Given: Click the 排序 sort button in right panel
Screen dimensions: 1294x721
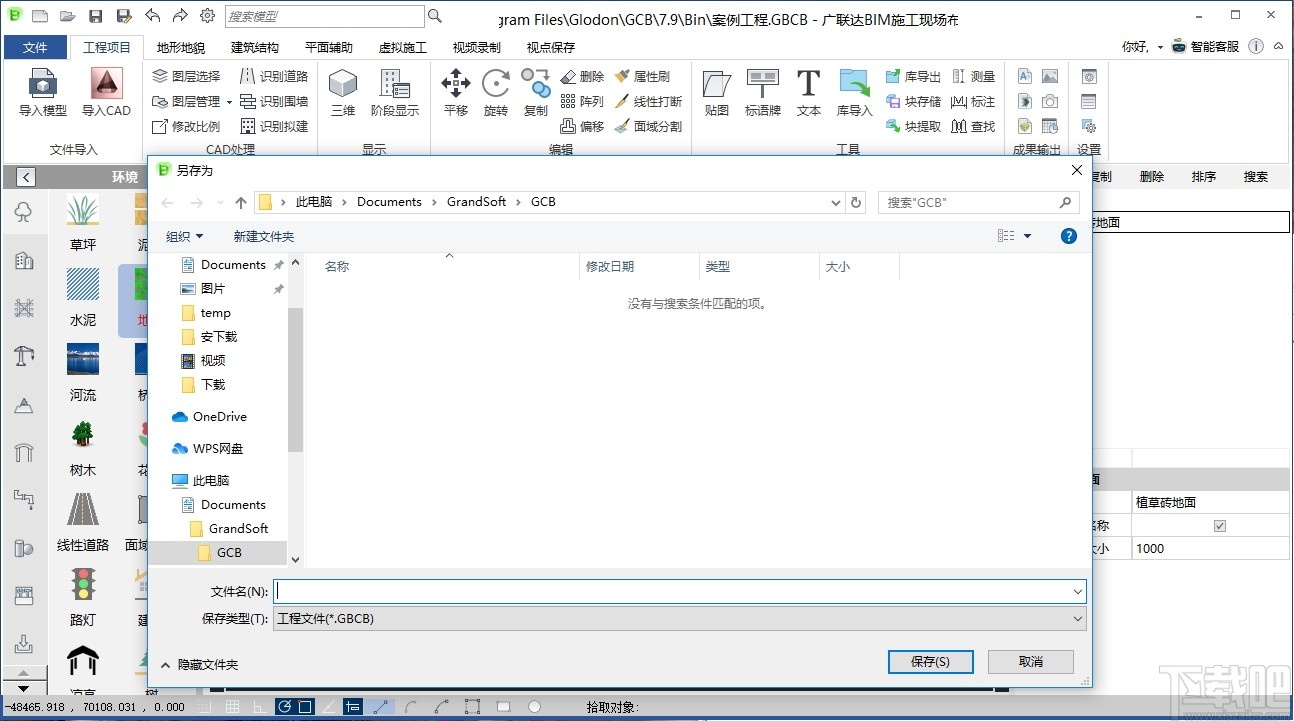Looking at the screenshot, I should 1204,177.
